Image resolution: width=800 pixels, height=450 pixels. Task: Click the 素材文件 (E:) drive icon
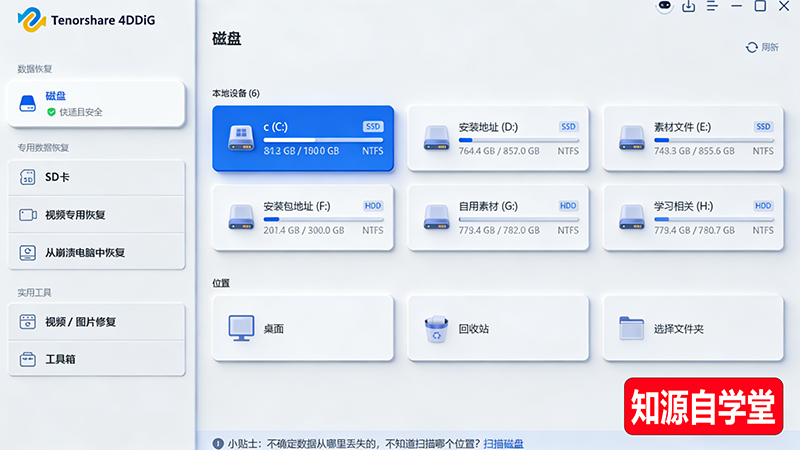click(631, 138)
